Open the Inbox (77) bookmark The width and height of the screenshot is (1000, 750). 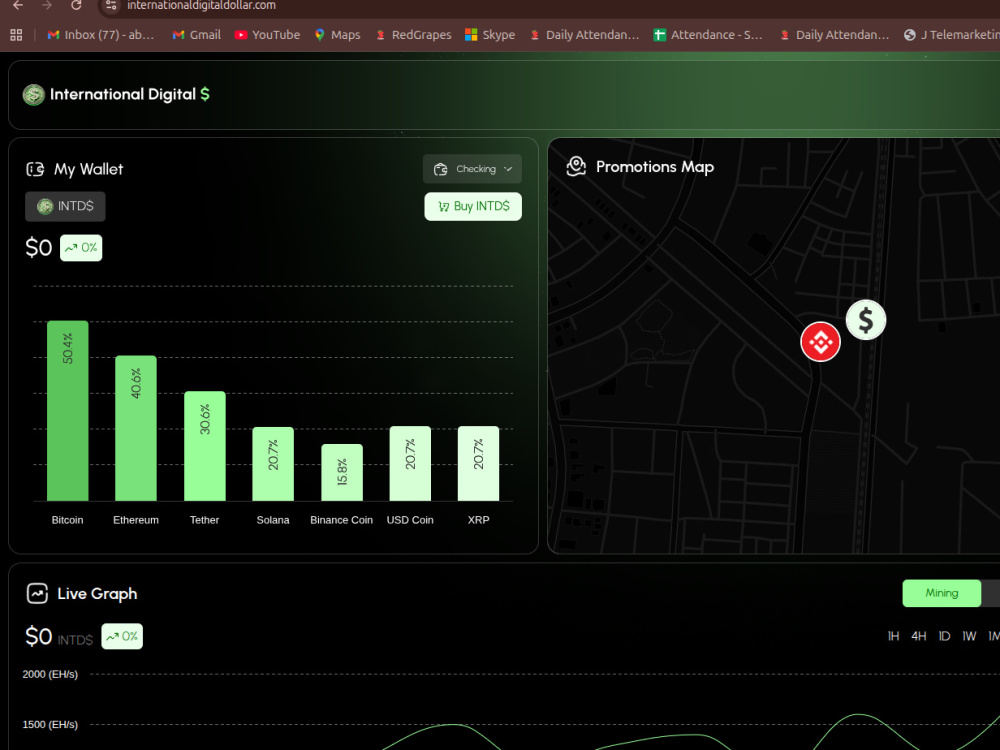[x=101, y=35]
